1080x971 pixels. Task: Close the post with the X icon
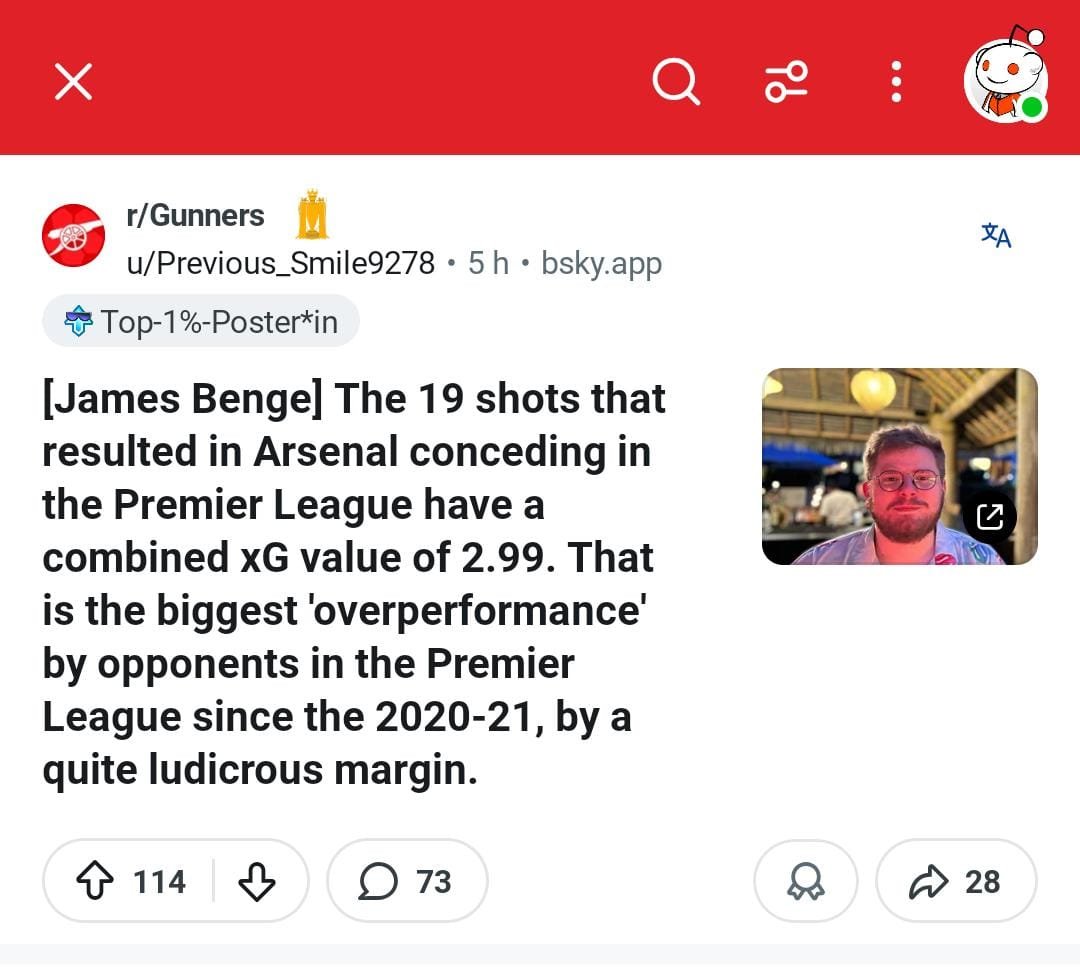coord(73,81)
